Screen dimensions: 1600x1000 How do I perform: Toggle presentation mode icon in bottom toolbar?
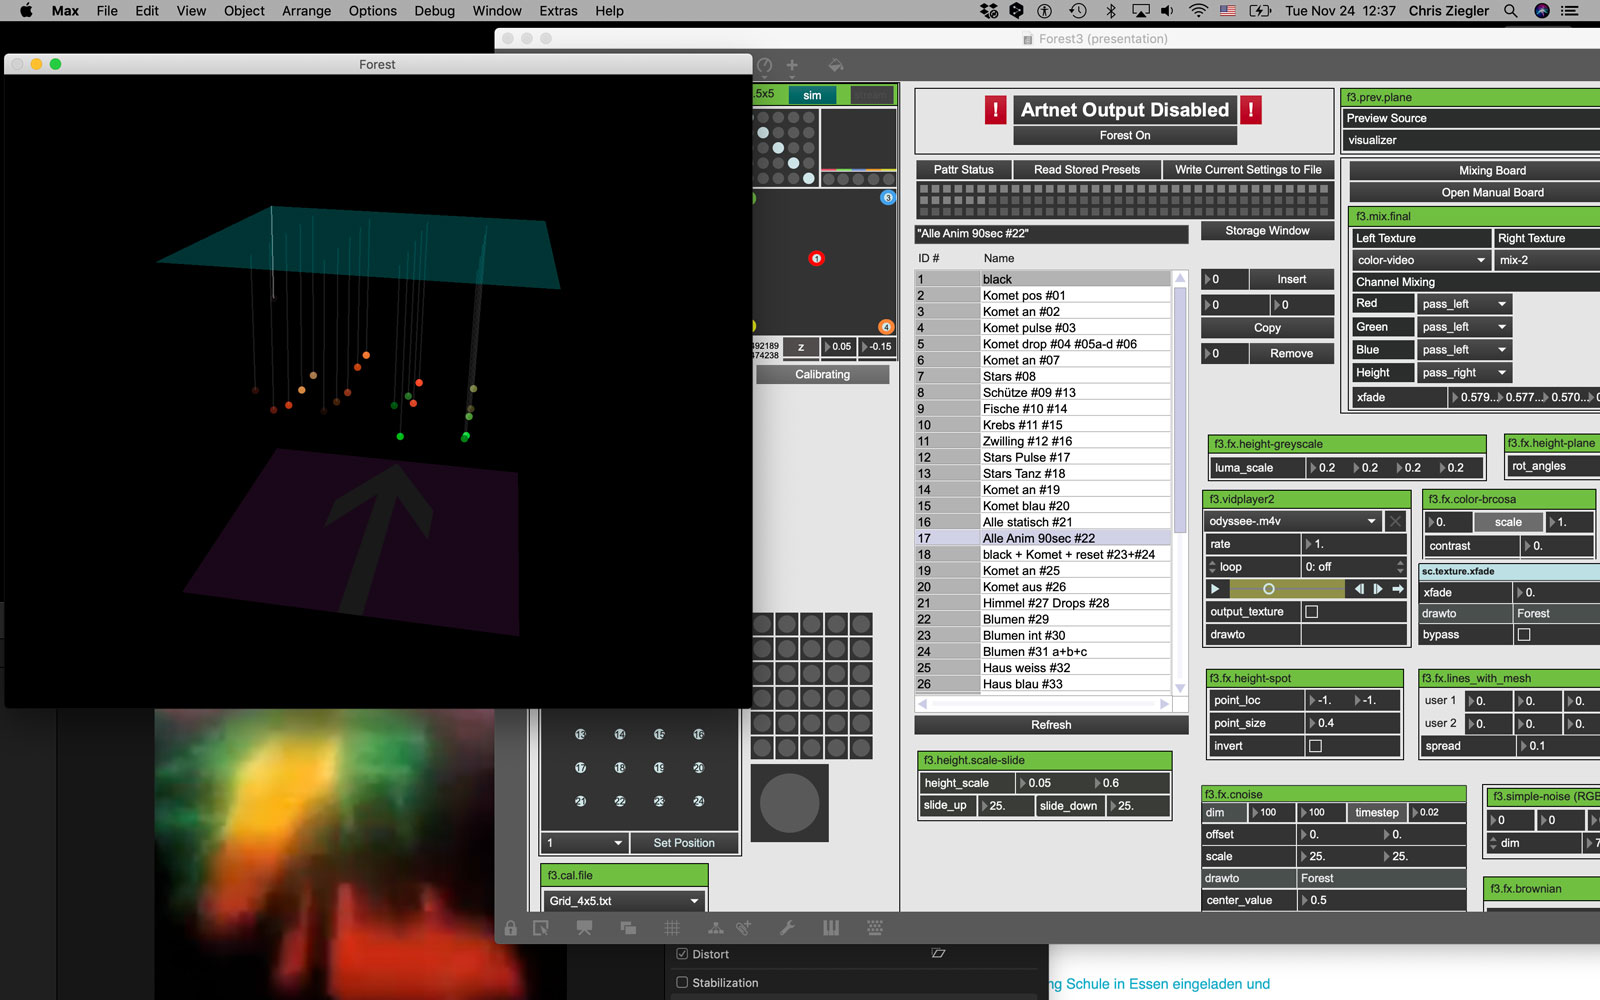pos(584,928)
